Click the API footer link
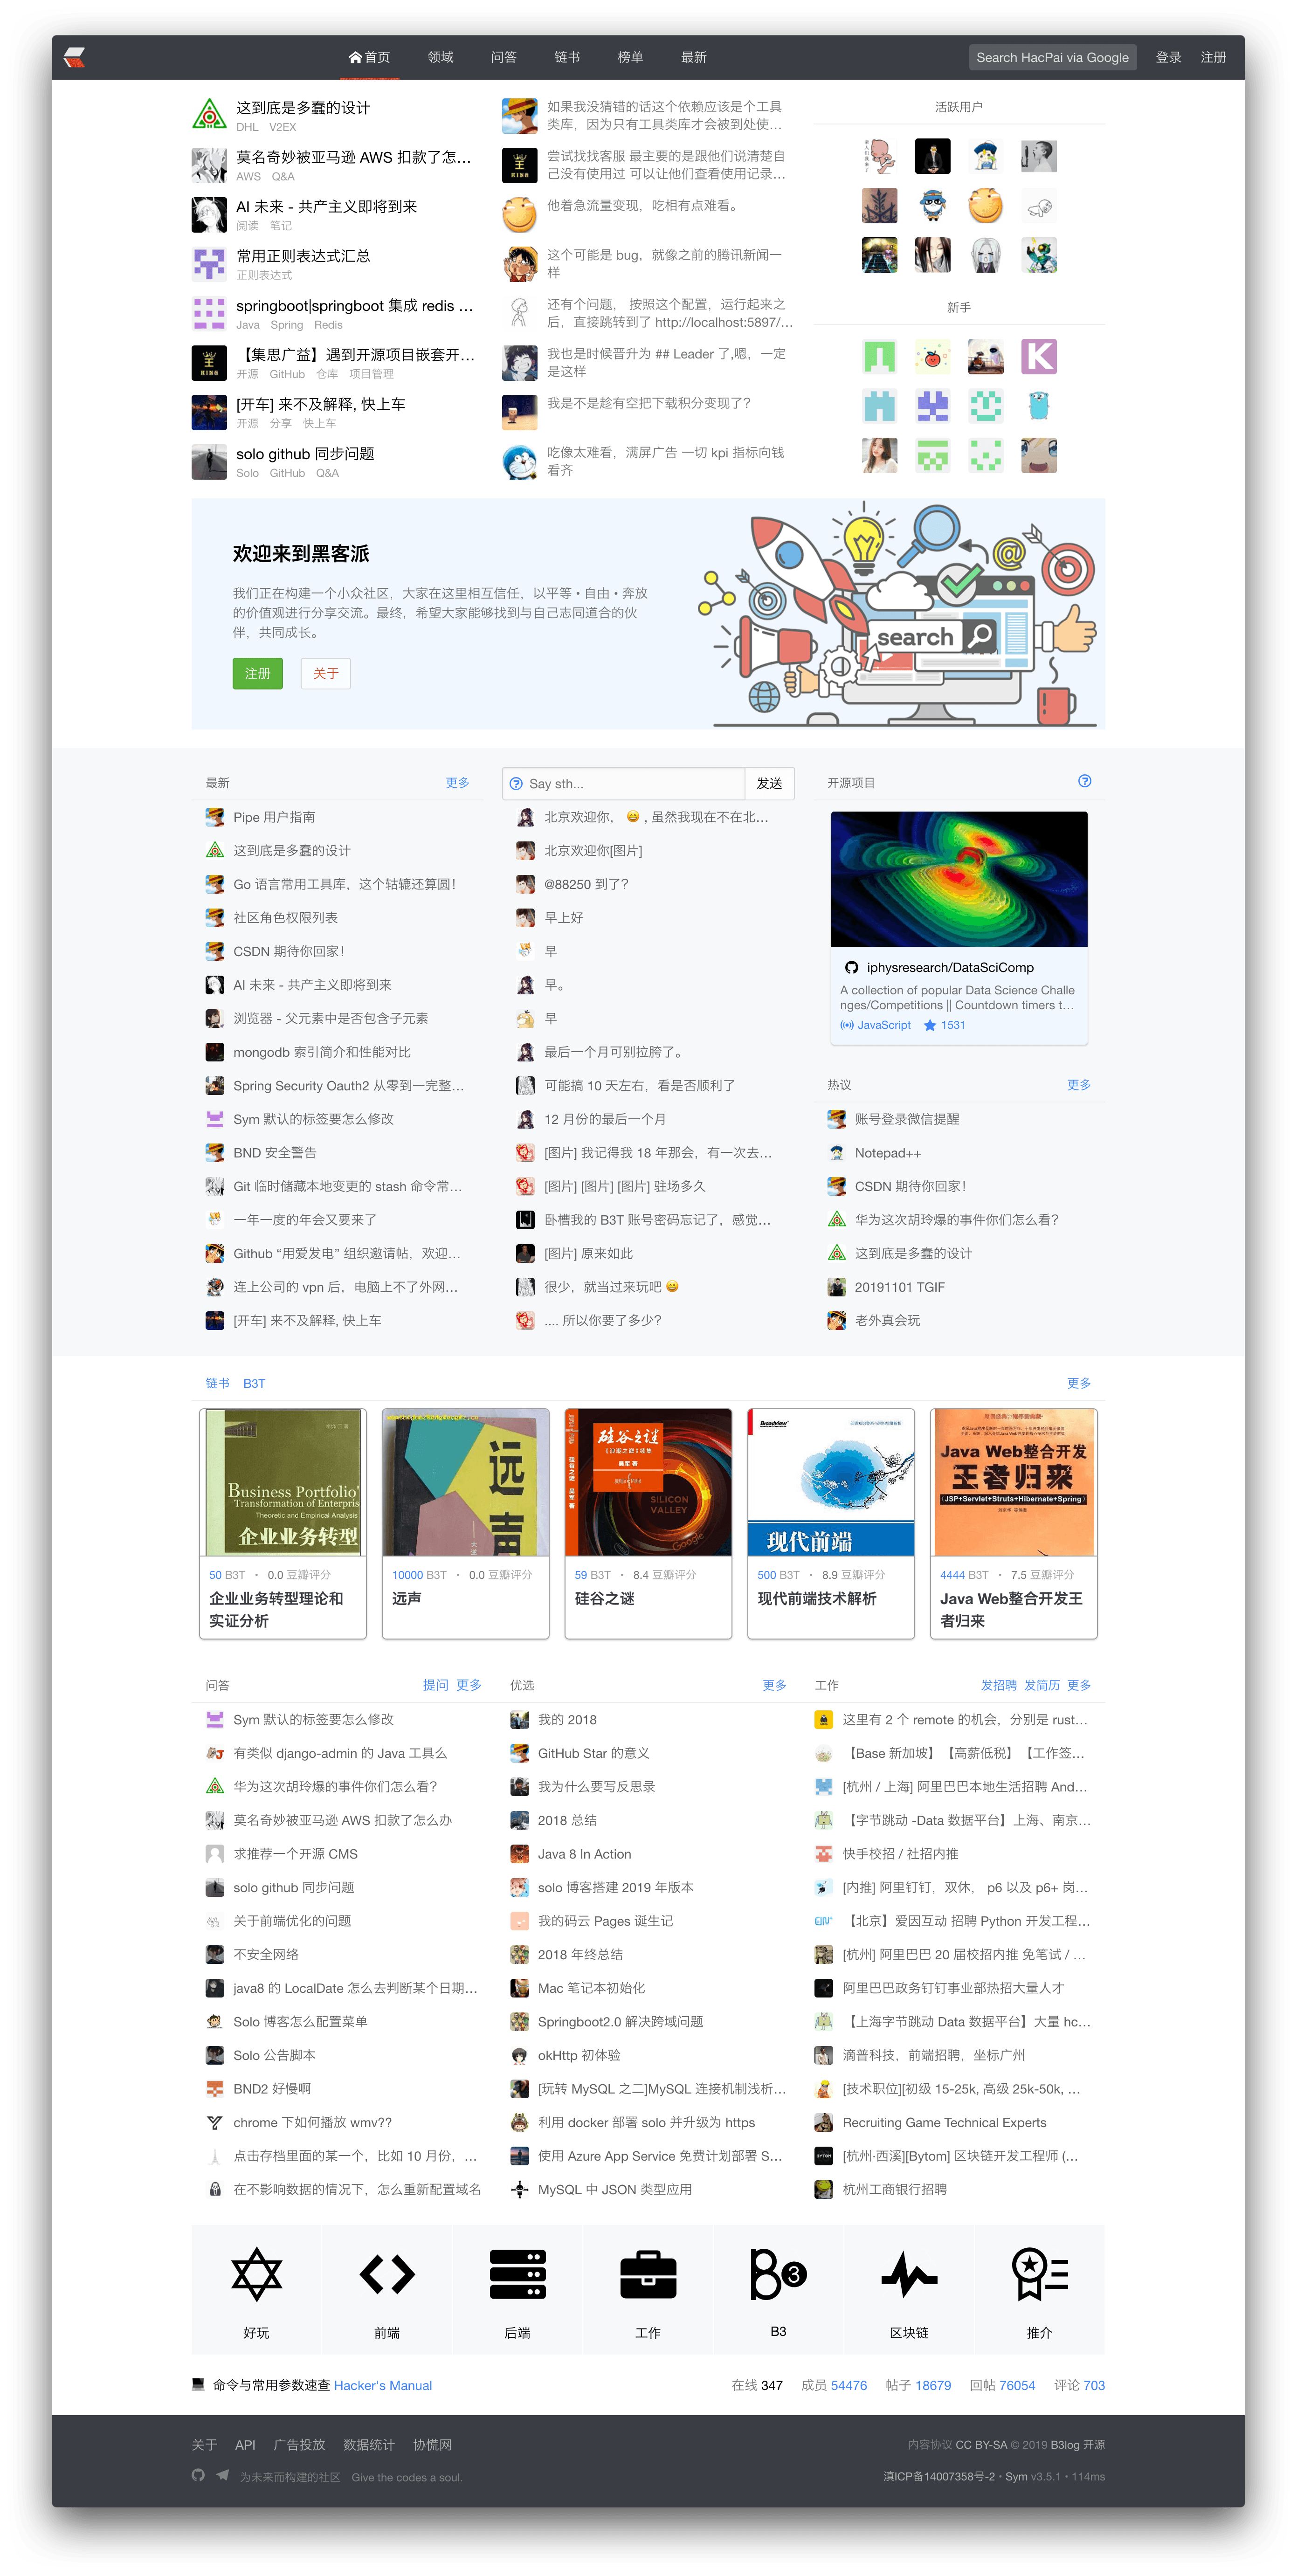Viewport: 1297px width, 2576px height. tap(245, 2444)
